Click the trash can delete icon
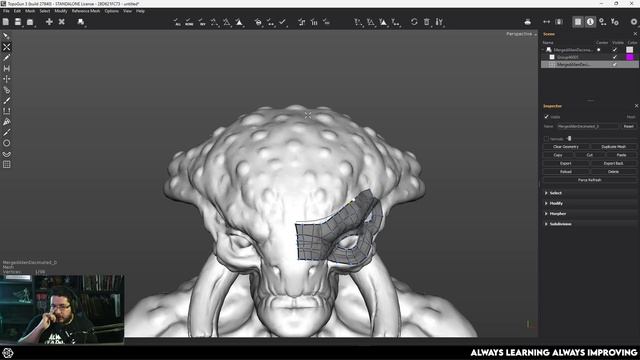 coord(427,22)
